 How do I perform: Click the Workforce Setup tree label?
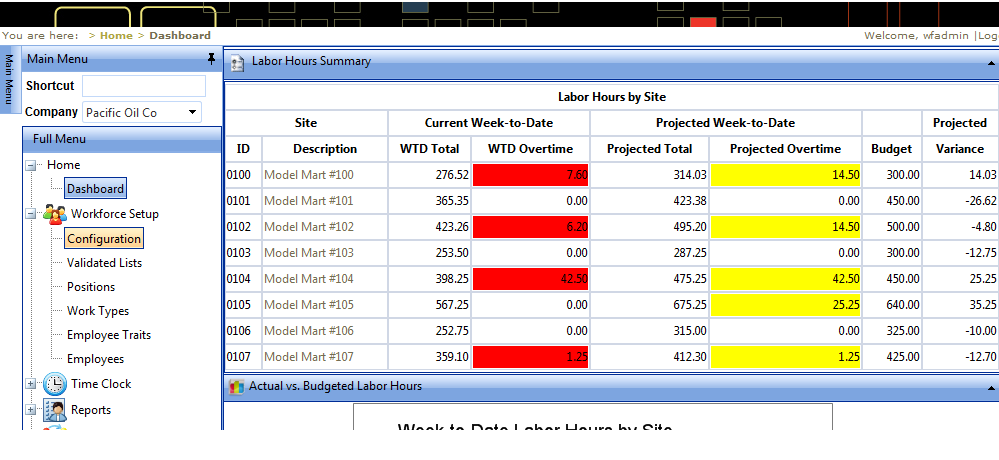[x=115, y=214]
